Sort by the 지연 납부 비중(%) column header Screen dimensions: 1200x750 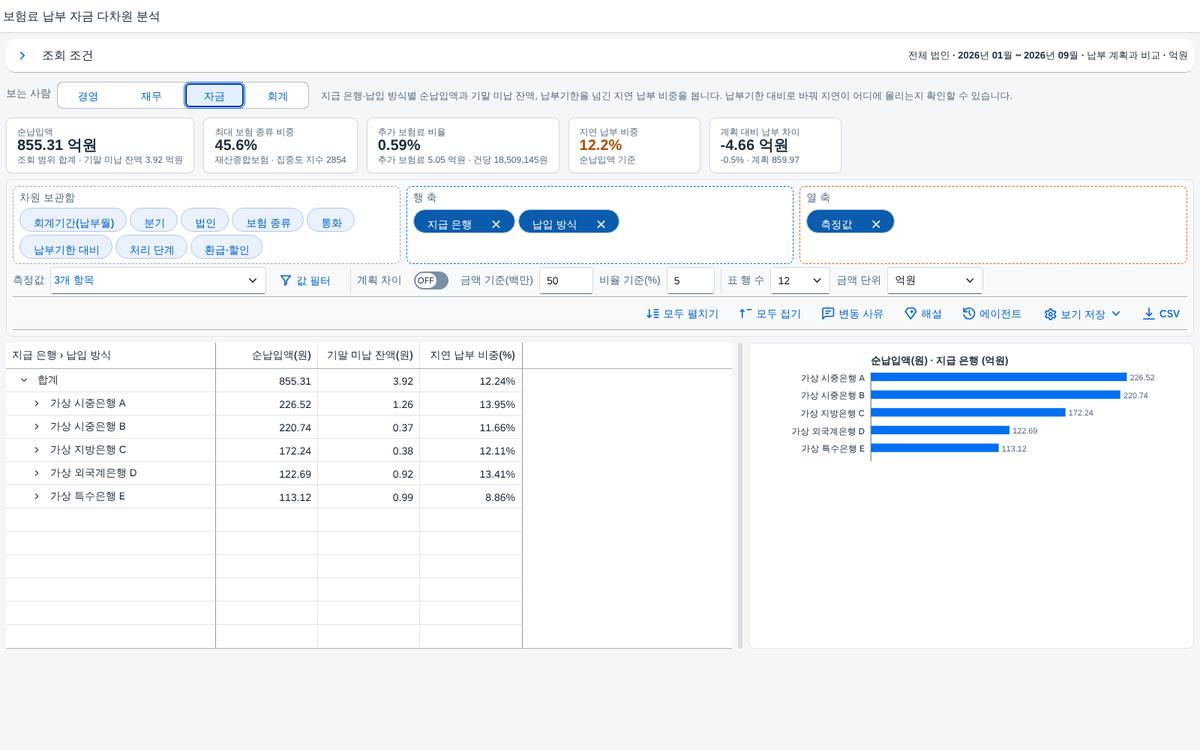471,355
